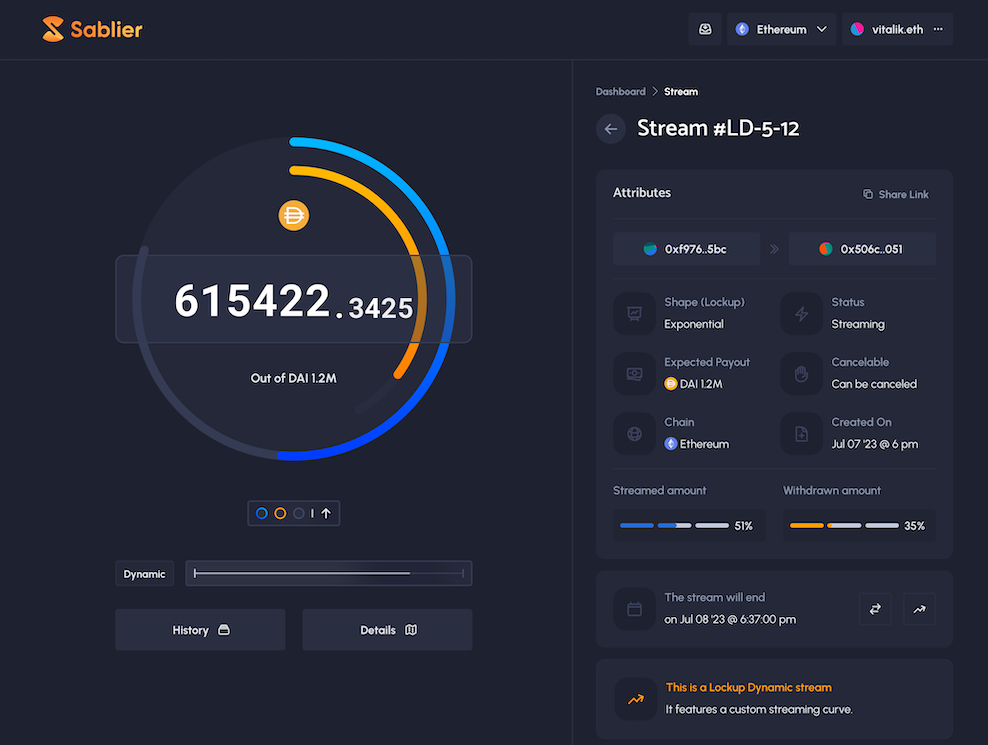Image resolution: width=988 pixels, height=745 pixels.
Task: Click the Dynamic label button
Action: pos(144,574)
